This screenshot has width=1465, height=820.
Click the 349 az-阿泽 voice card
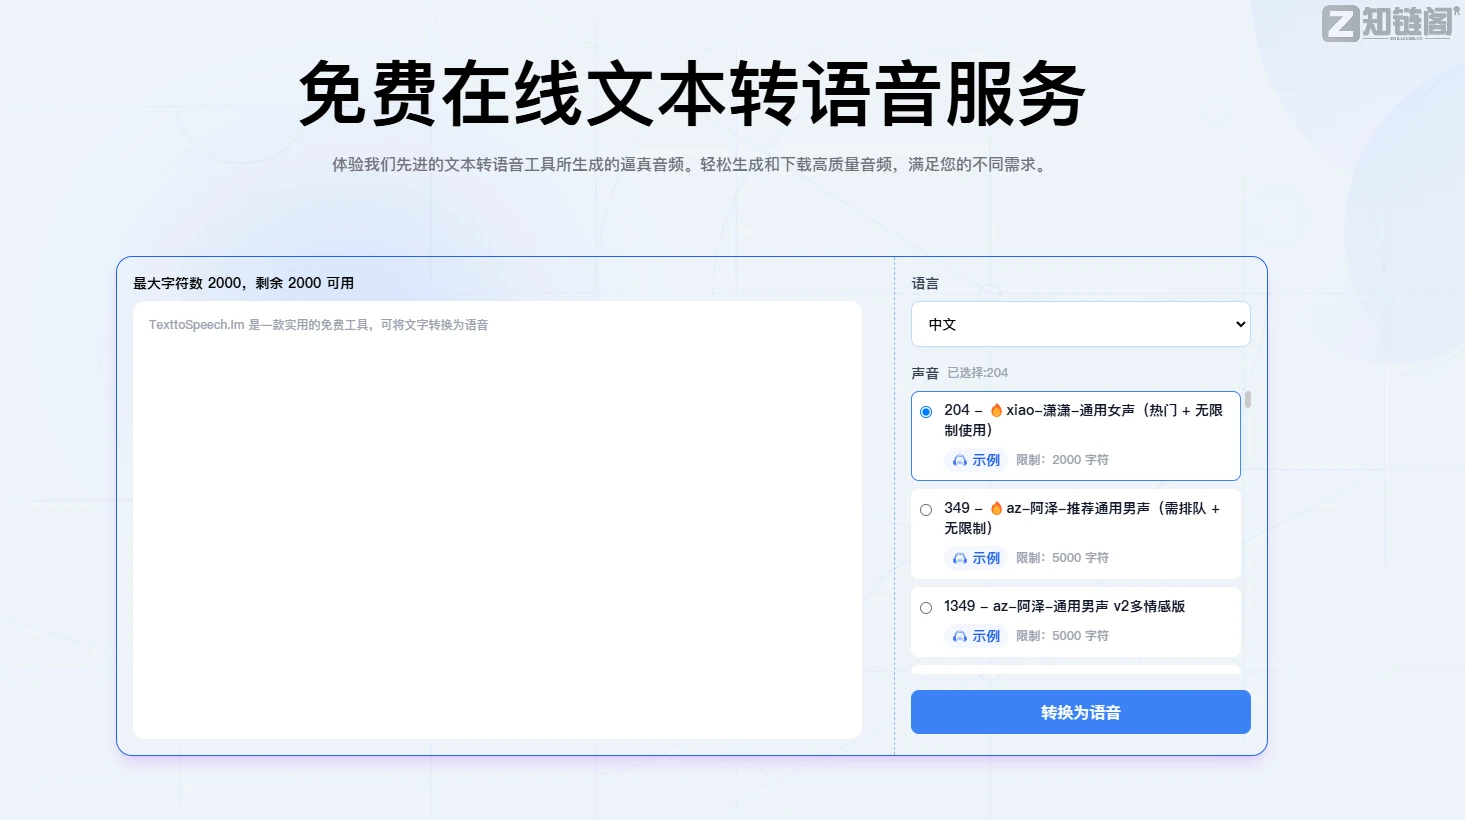click(1075, 533)
